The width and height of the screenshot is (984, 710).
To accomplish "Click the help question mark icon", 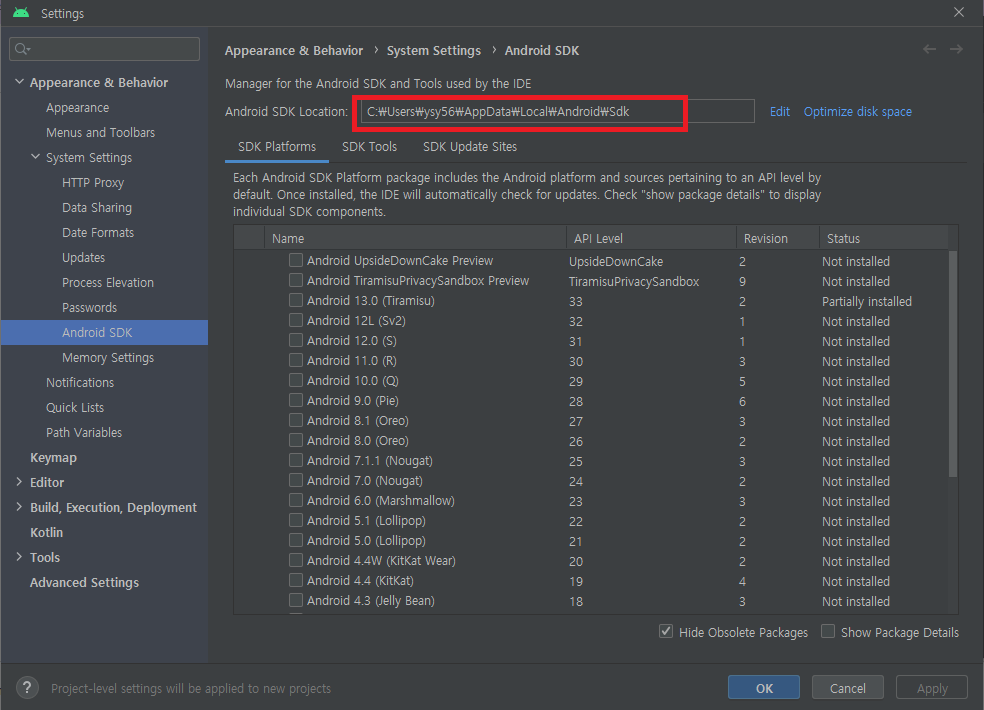I will point(27,688).
